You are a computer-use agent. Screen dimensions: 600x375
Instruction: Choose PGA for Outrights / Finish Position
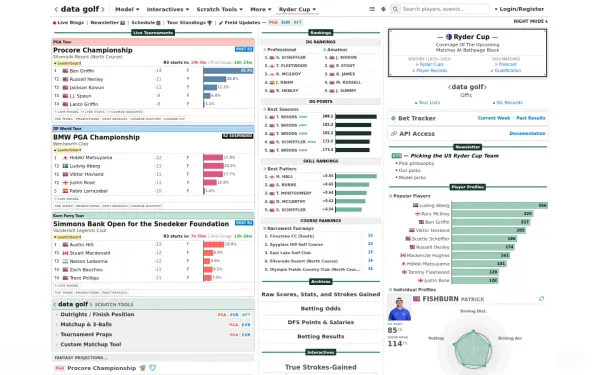click(x=222, y=315)
